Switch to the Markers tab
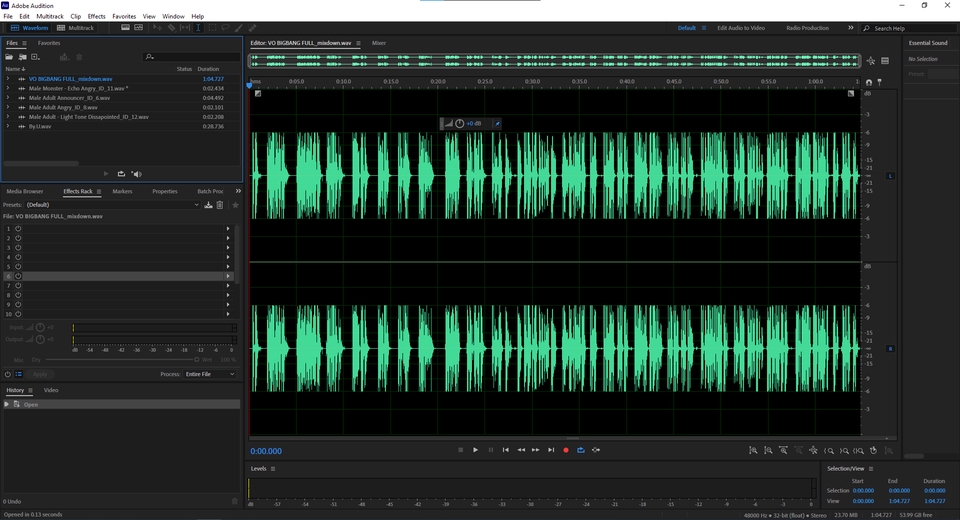 (122, 191)
